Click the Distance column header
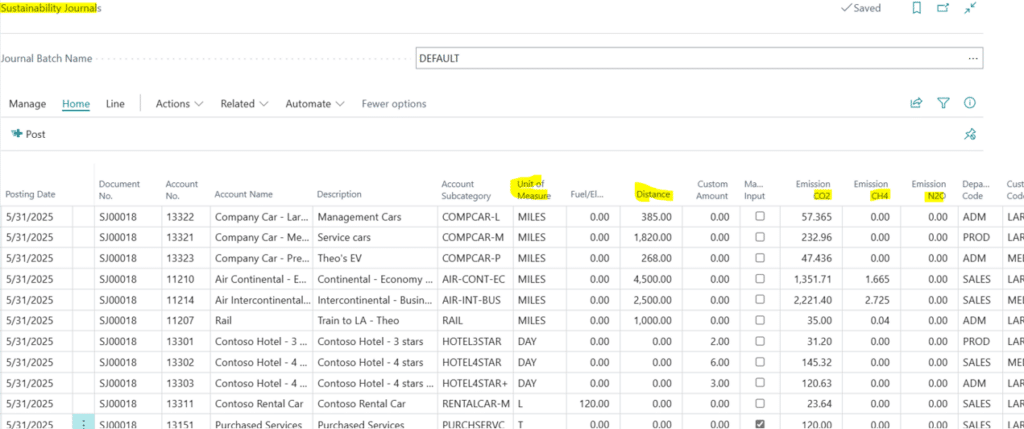The height and width of the screenshot is (429, 1024). 653,193
